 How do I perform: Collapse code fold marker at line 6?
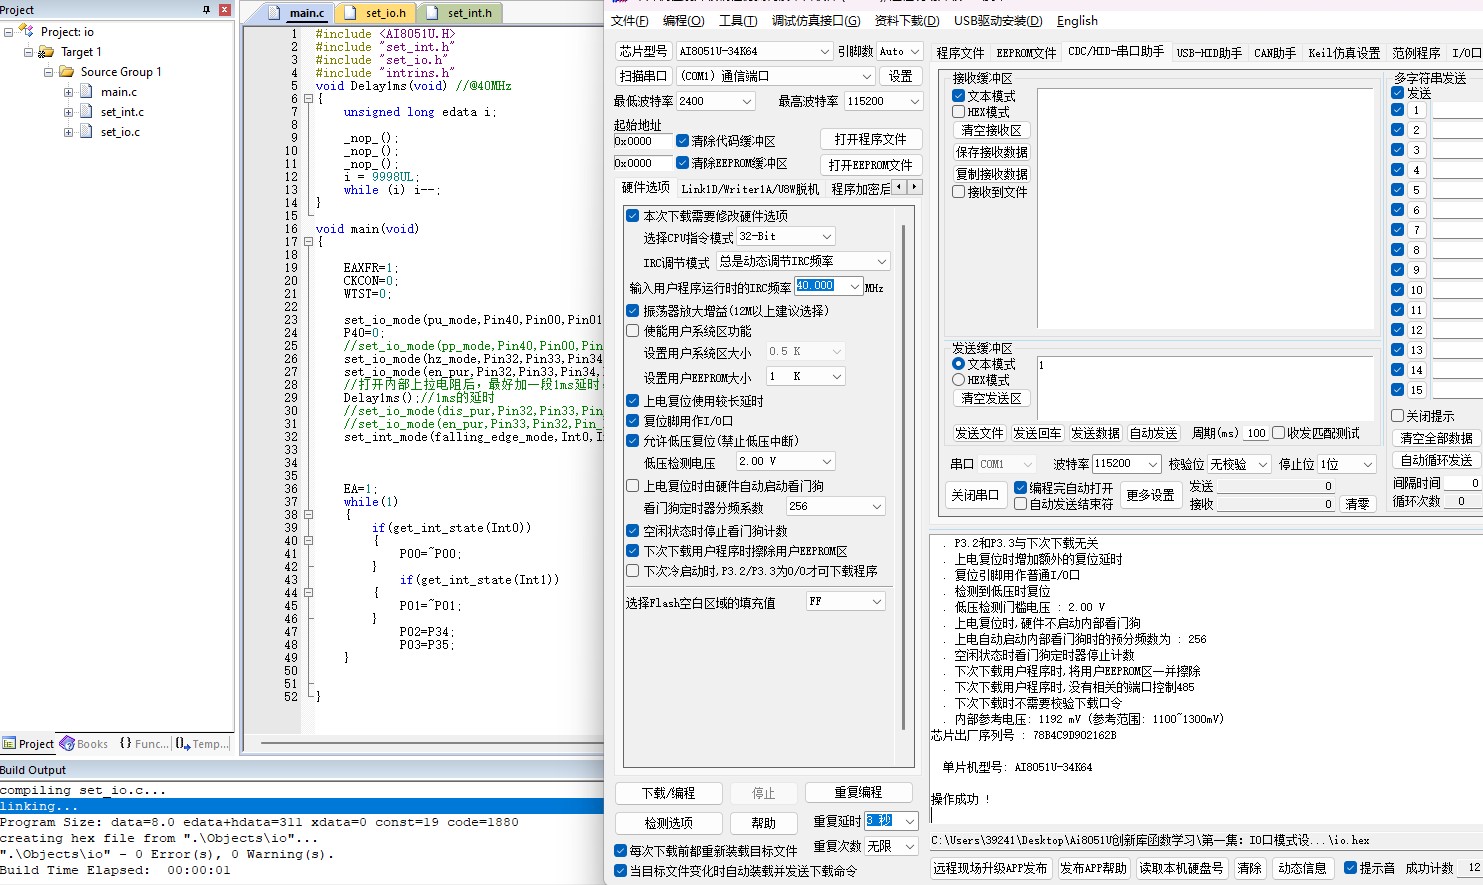[308, 99]
